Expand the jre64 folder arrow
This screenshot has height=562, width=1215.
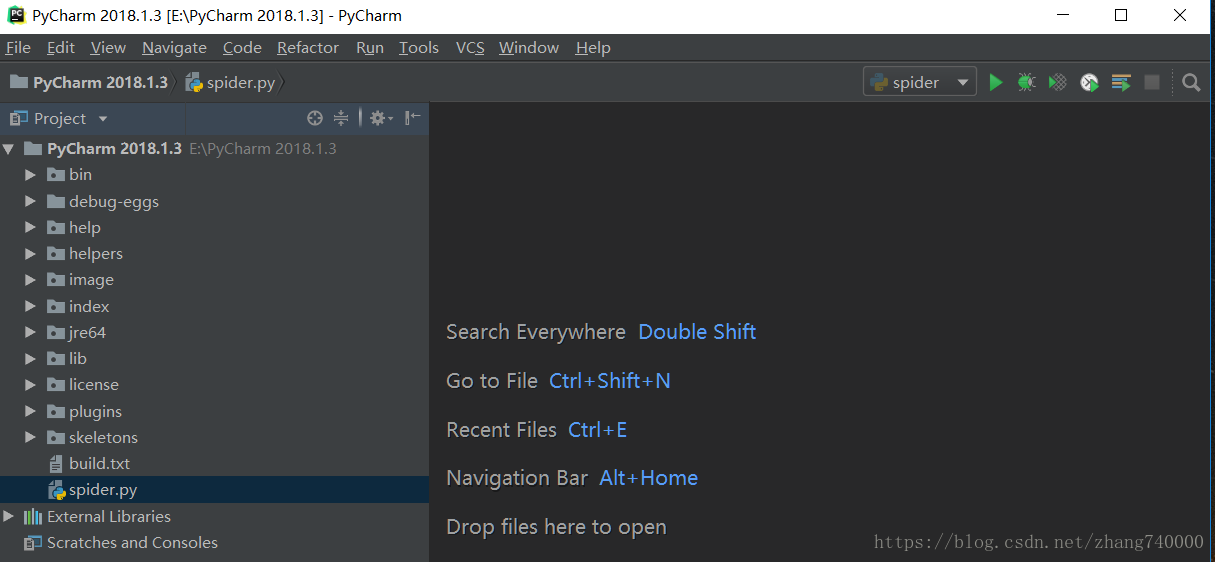[x=31, y=333]
